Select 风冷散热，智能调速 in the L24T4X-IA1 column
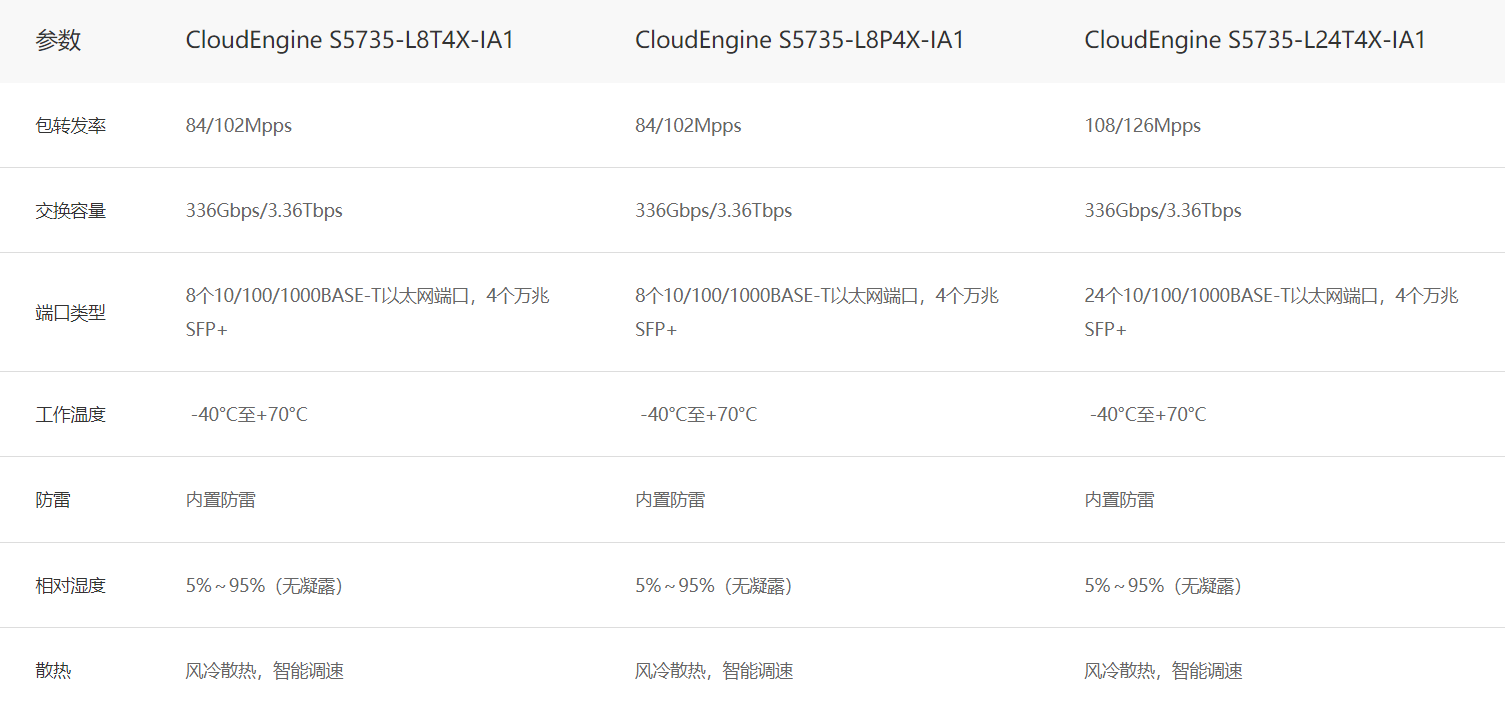The height and width of the screenshot is (708, 1505). (x=1163, y=671)
